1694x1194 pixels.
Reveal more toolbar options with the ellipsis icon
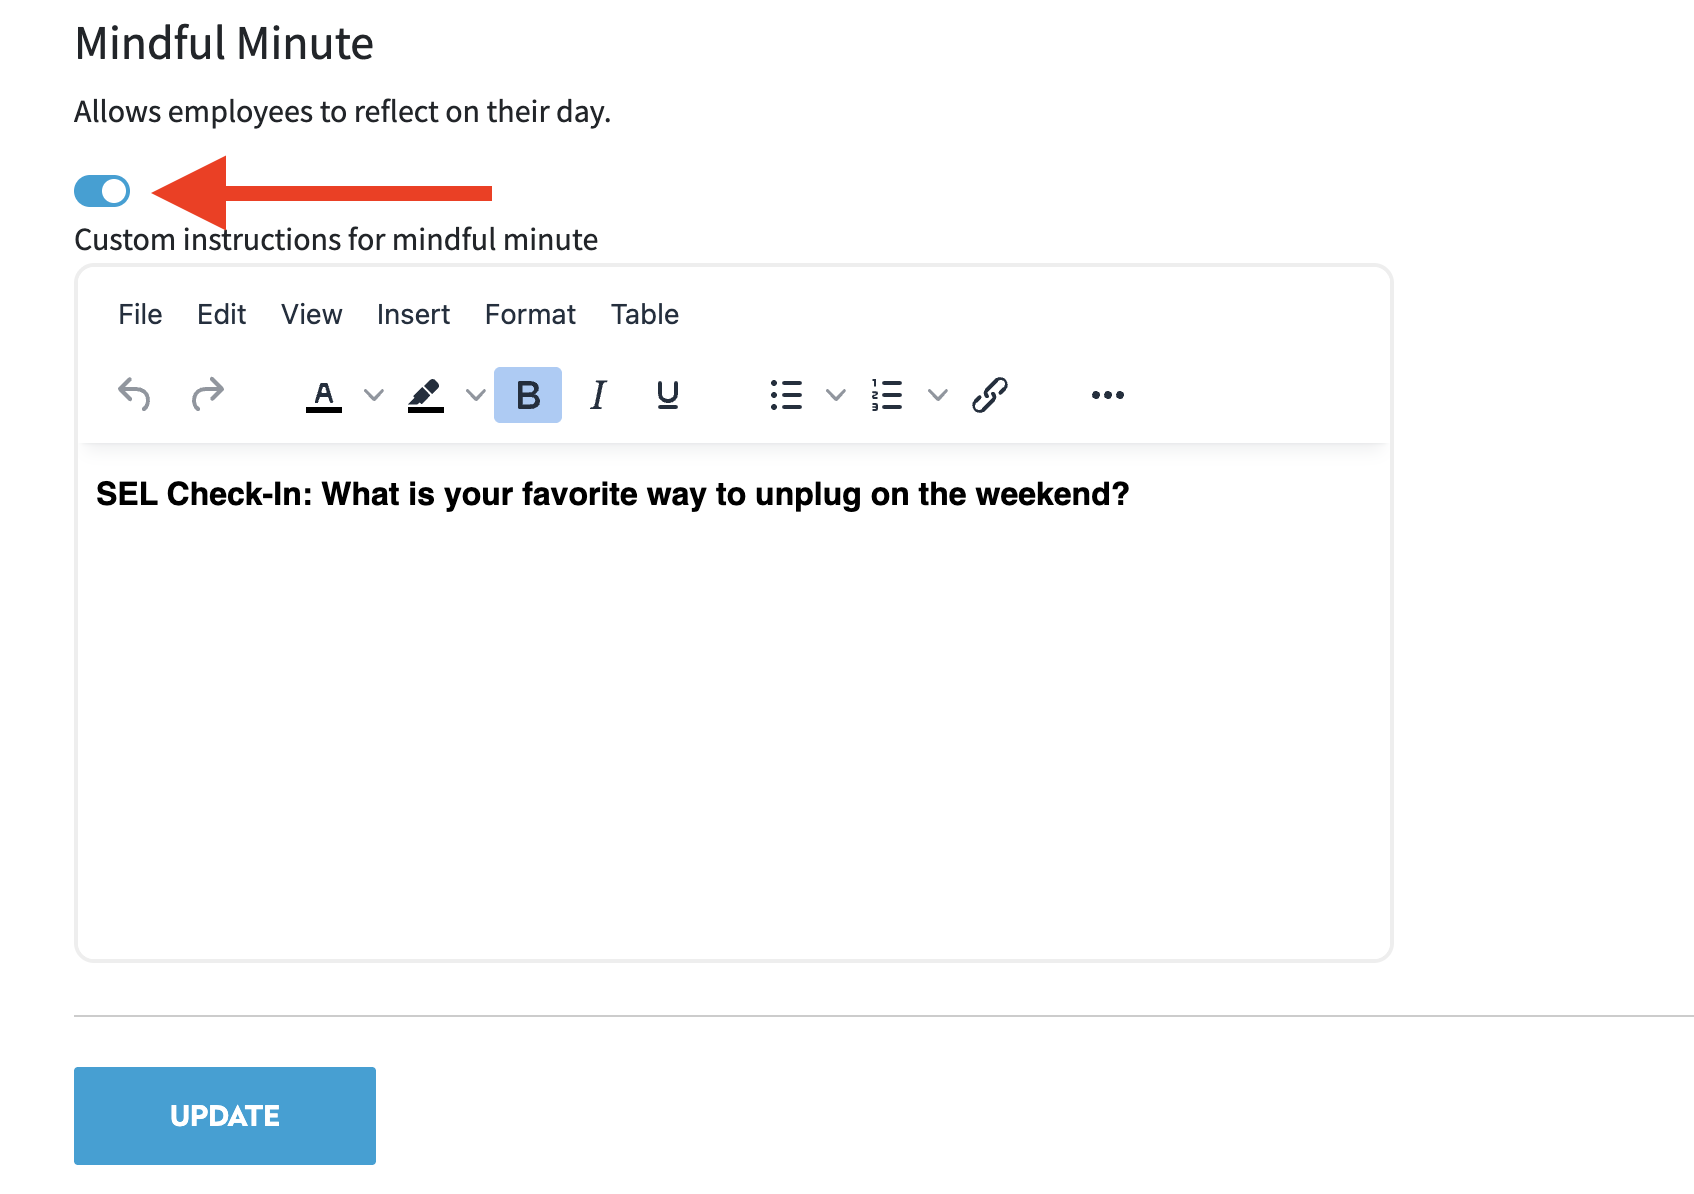pyautogui.click(x=1107, y=394)
